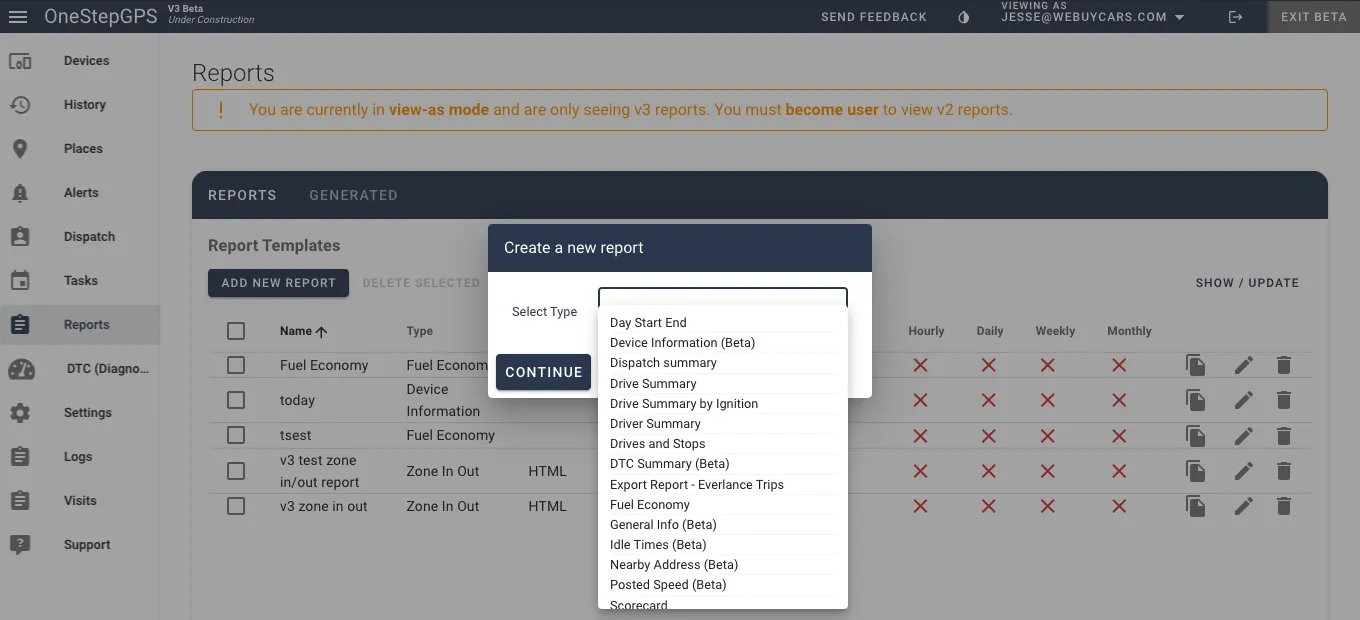Check the checkbox for the 'today' report

[236, 400]
